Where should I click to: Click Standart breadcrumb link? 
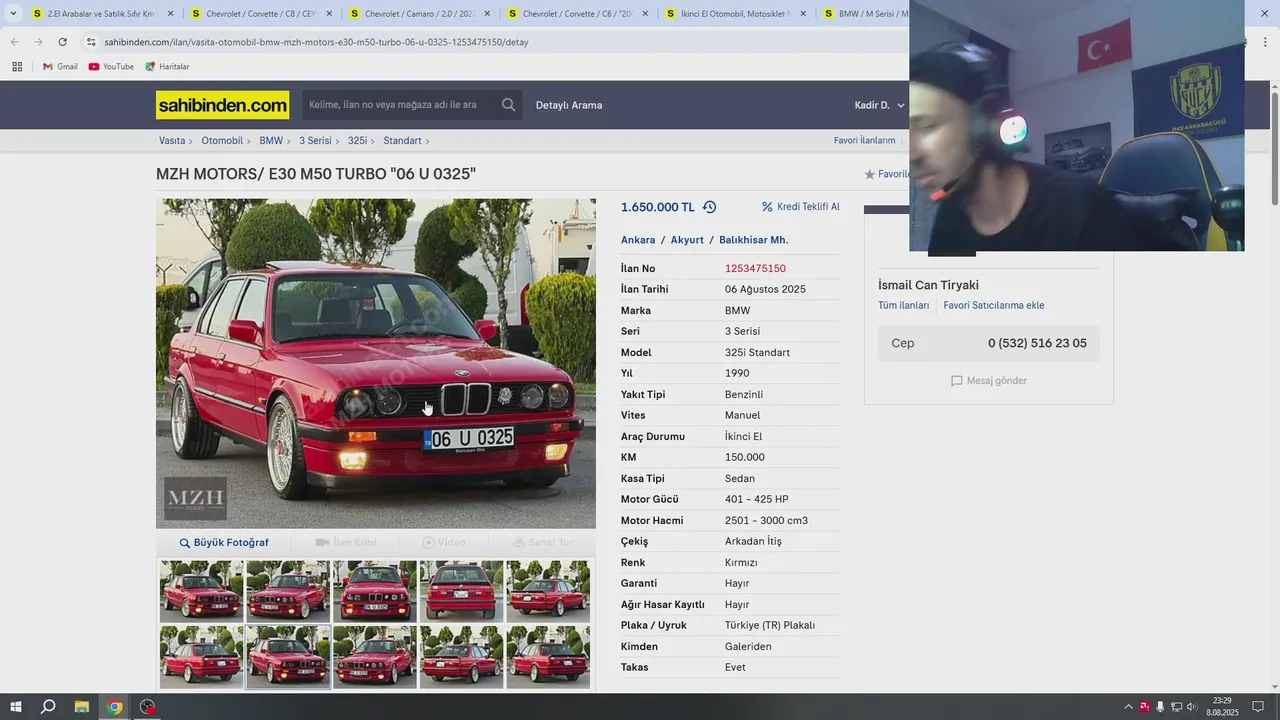tap(402, 141)
